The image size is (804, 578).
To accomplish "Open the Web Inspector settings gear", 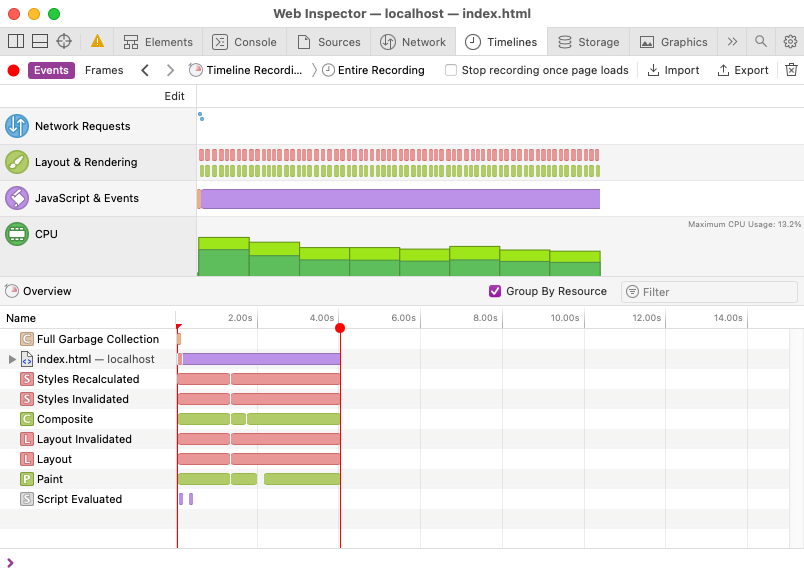I will tap(790, 42).
